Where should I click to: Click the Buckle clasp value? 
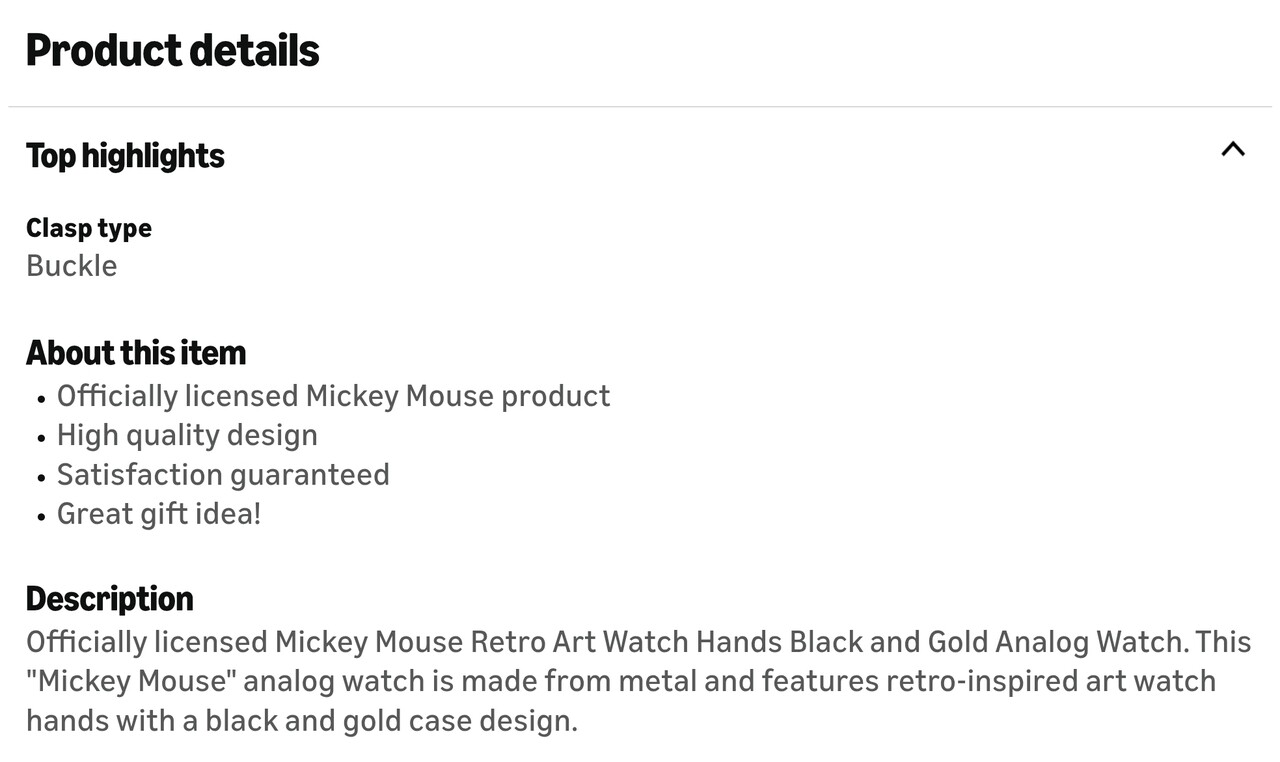[x=72, y=266]
